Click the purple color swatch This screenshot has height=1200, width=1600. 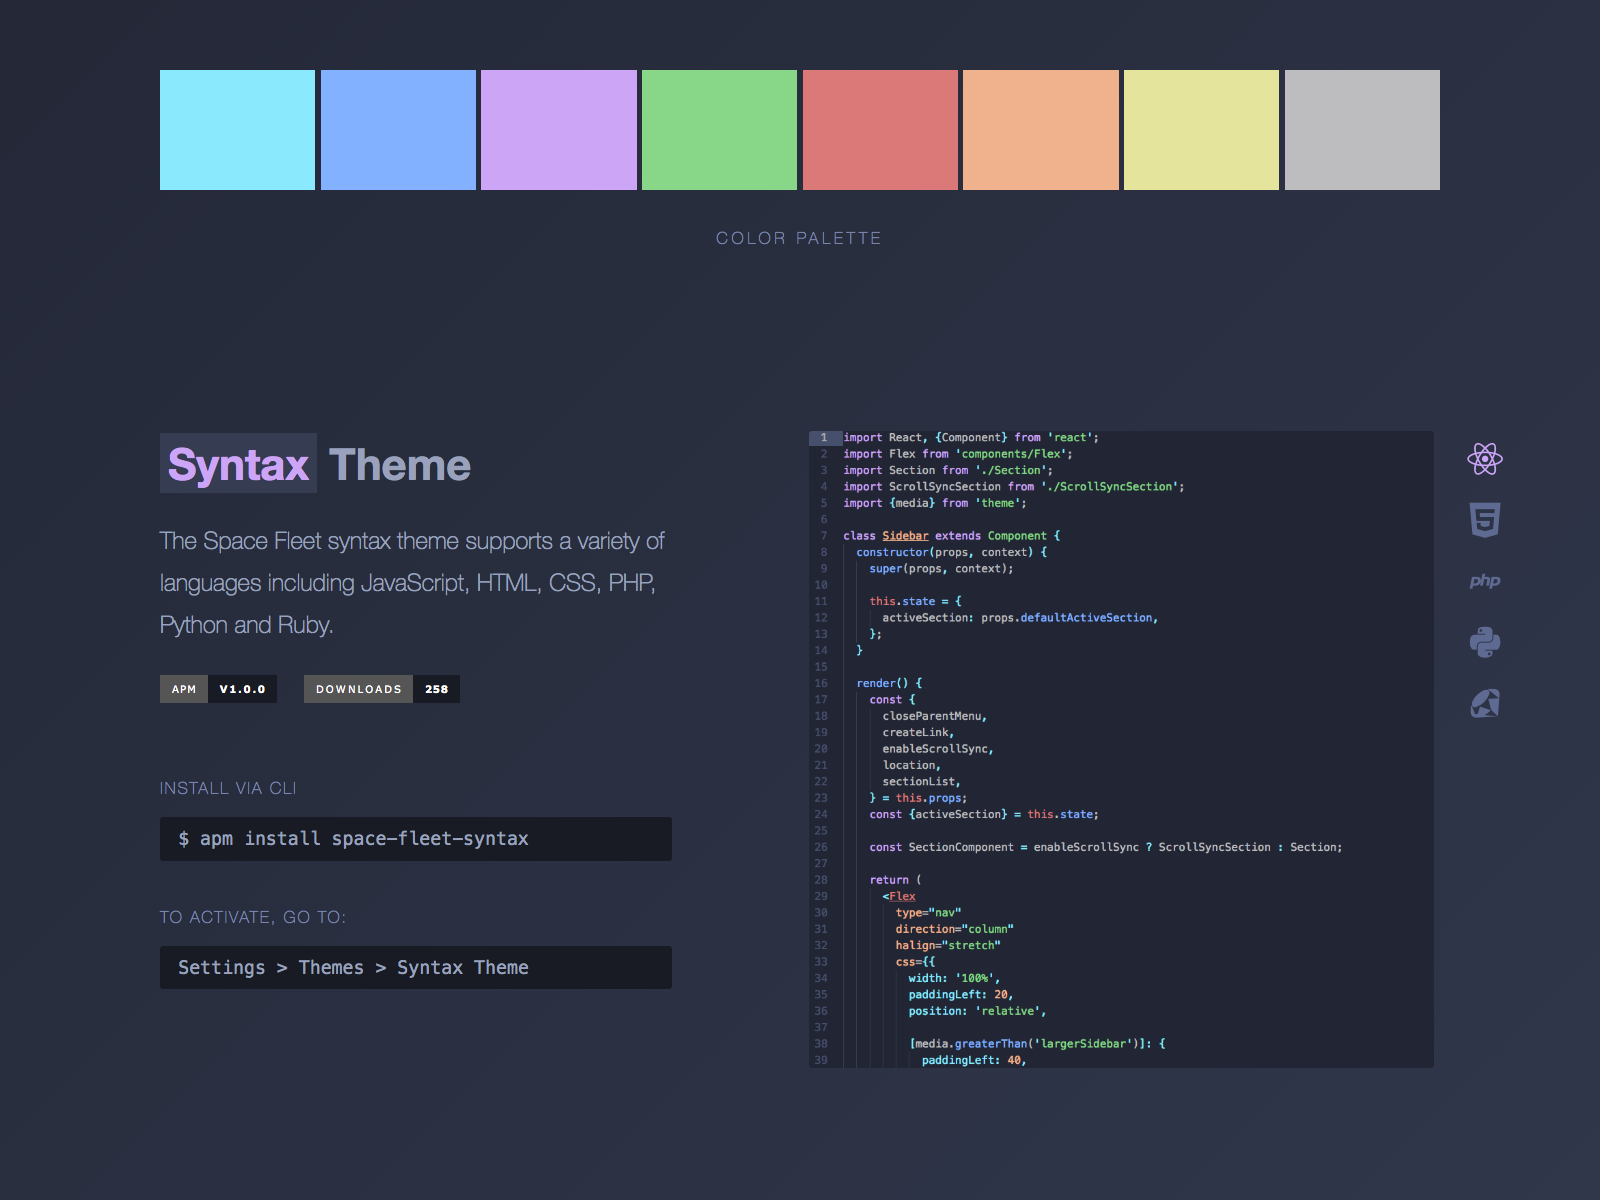pos(559,130)
